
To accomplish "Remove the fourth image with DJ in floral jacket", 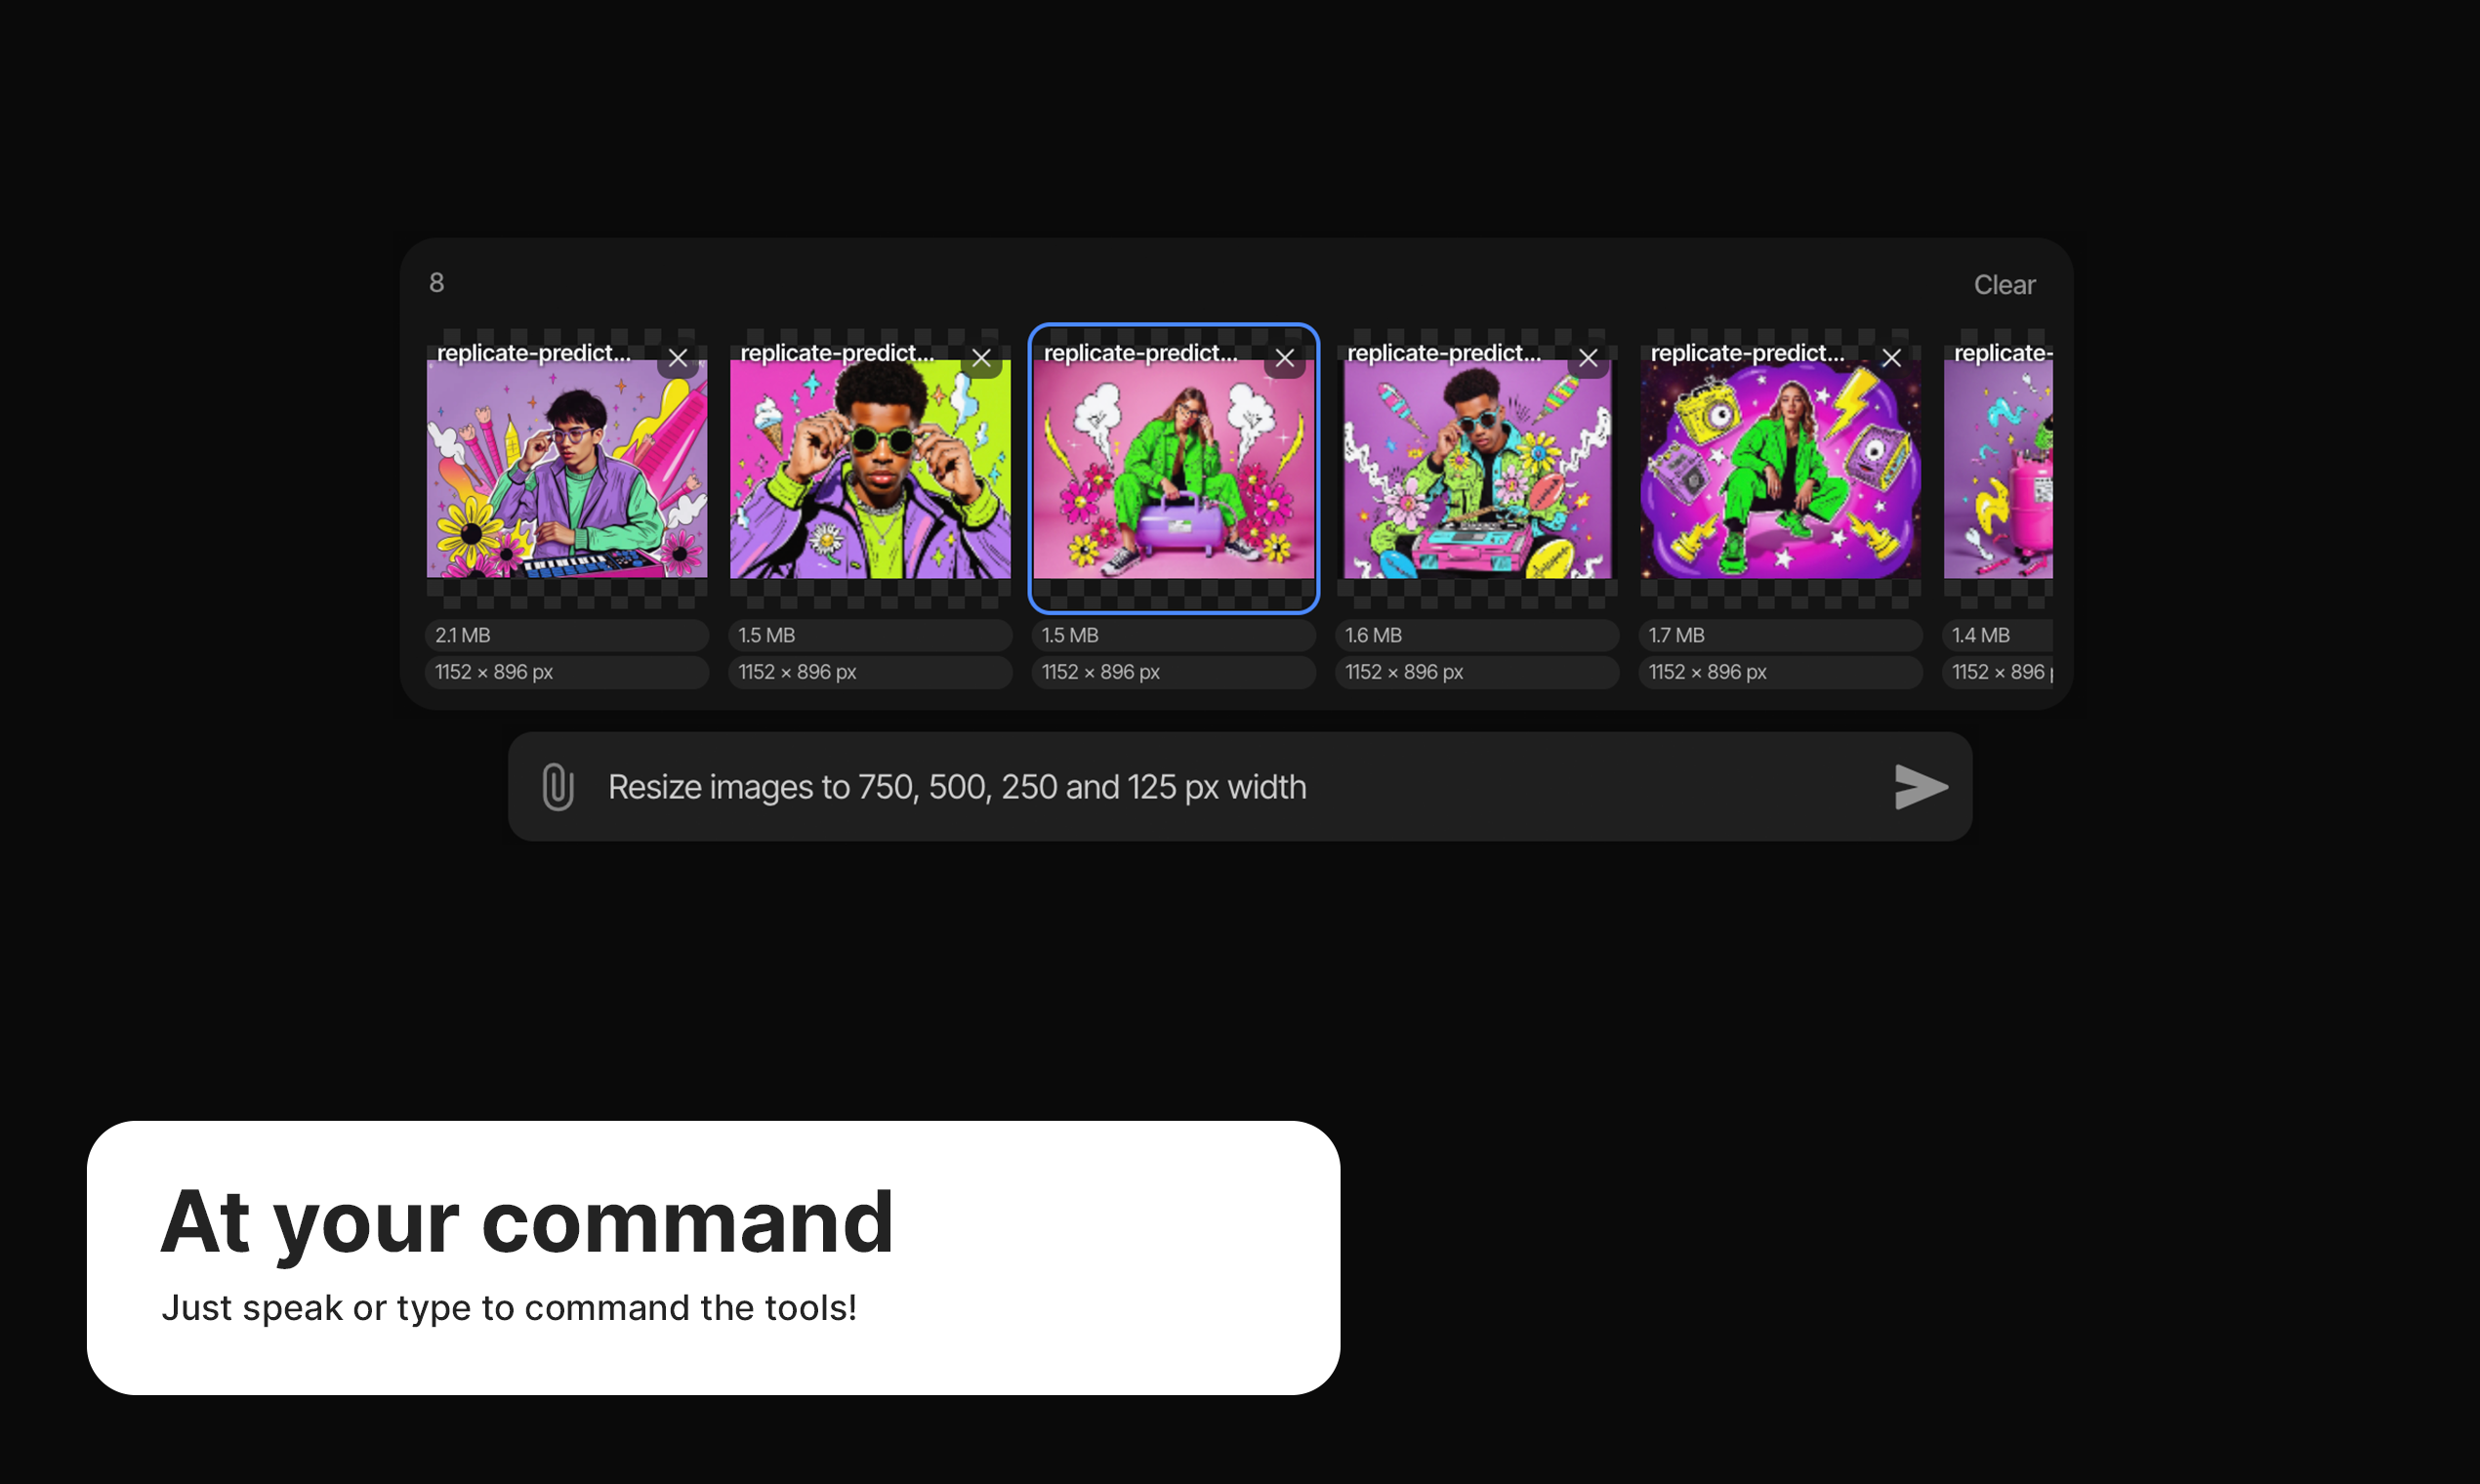I will click(x=1588, y=358).
